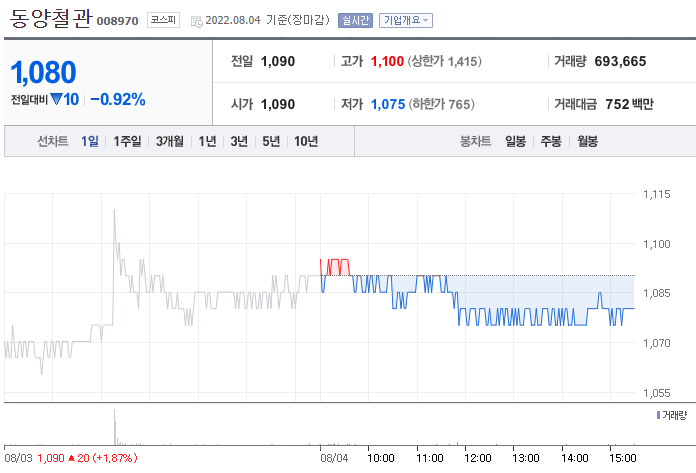Image resolution: width=696 pixels, height=473 pixels.
Task: Click the 12:00 time axis label
Action: [x=478, y=458]
